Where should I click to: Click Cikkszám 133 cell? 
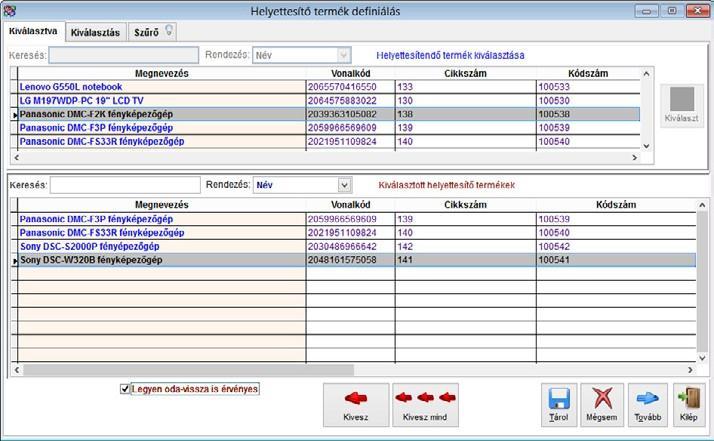coord(465,87)
